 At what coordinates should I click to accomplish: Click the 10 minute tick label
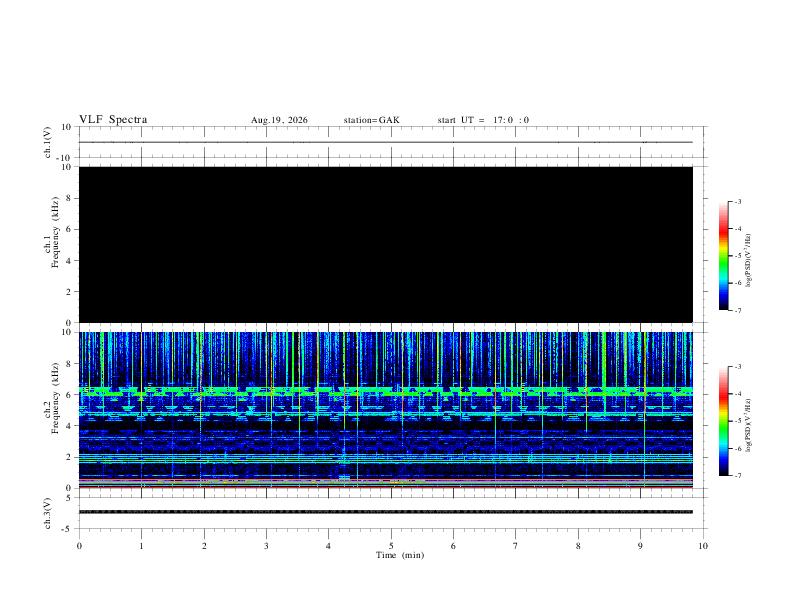[x=703, y=546]
